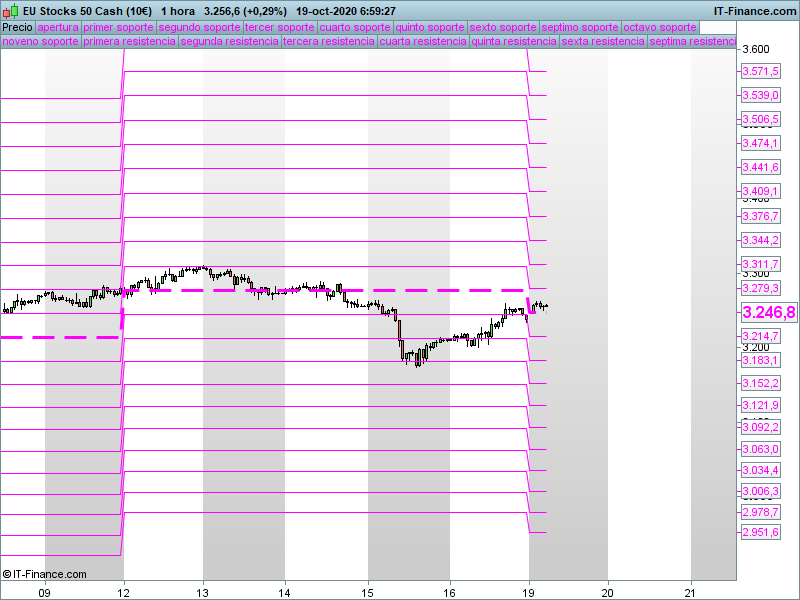Click date 19 on the time axis

[x=529, y=590]
